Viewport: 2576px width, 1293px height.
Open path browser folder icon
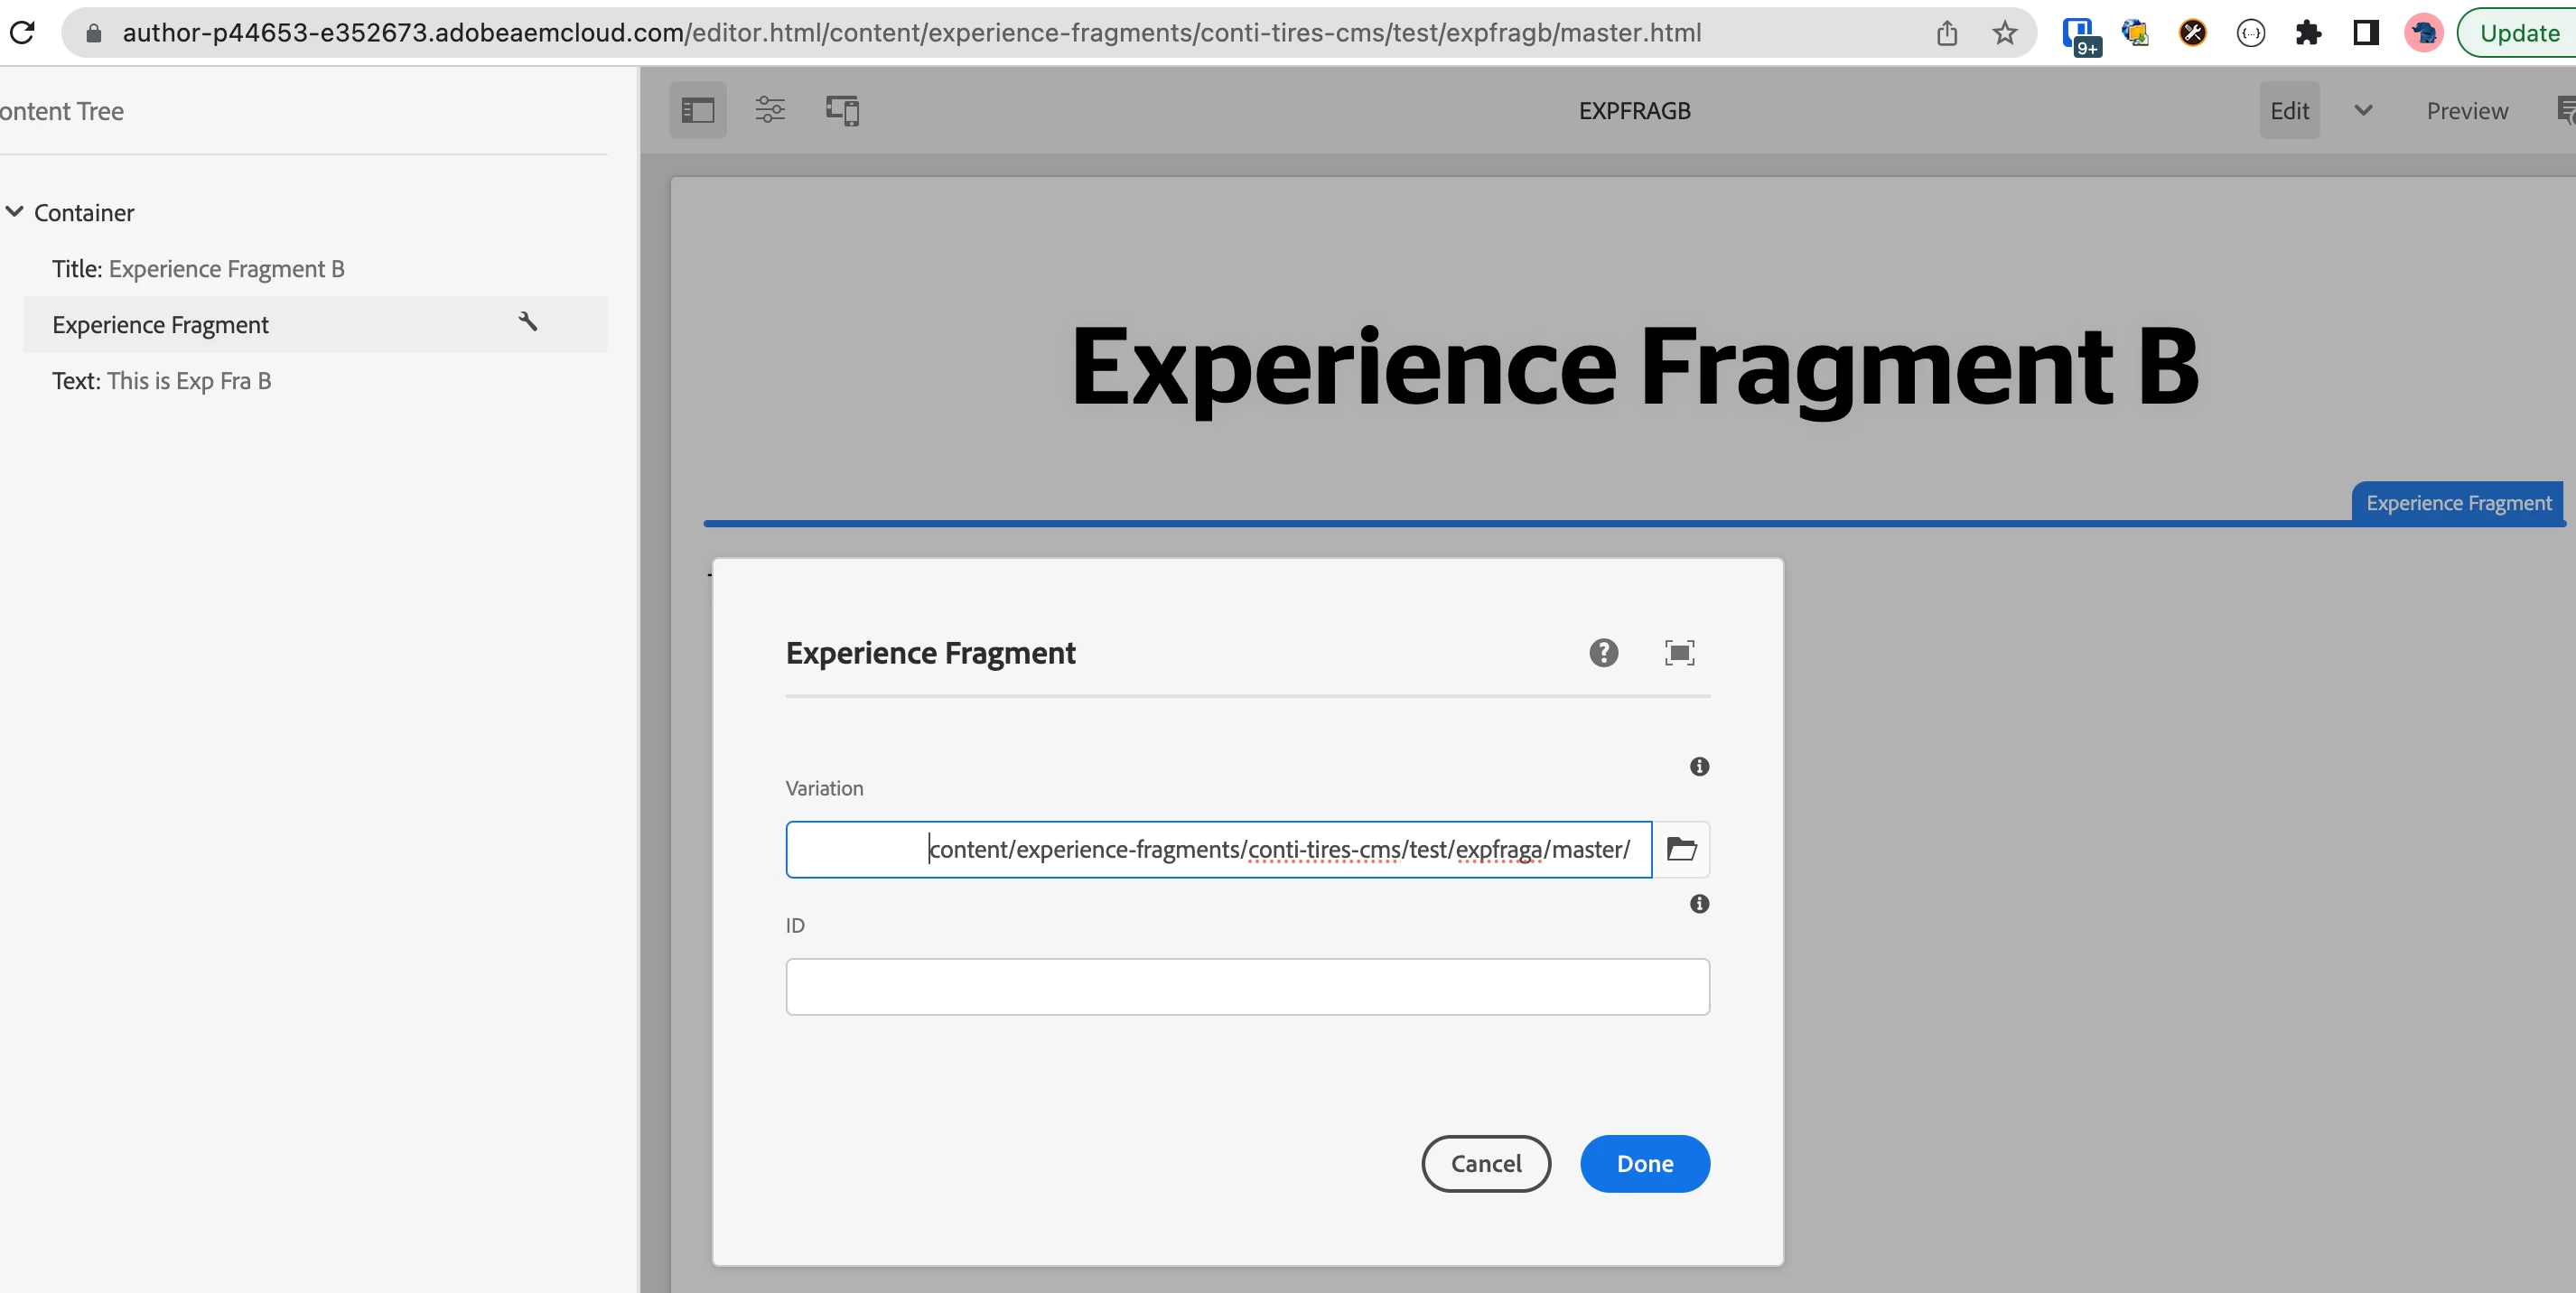(1681, 849)
